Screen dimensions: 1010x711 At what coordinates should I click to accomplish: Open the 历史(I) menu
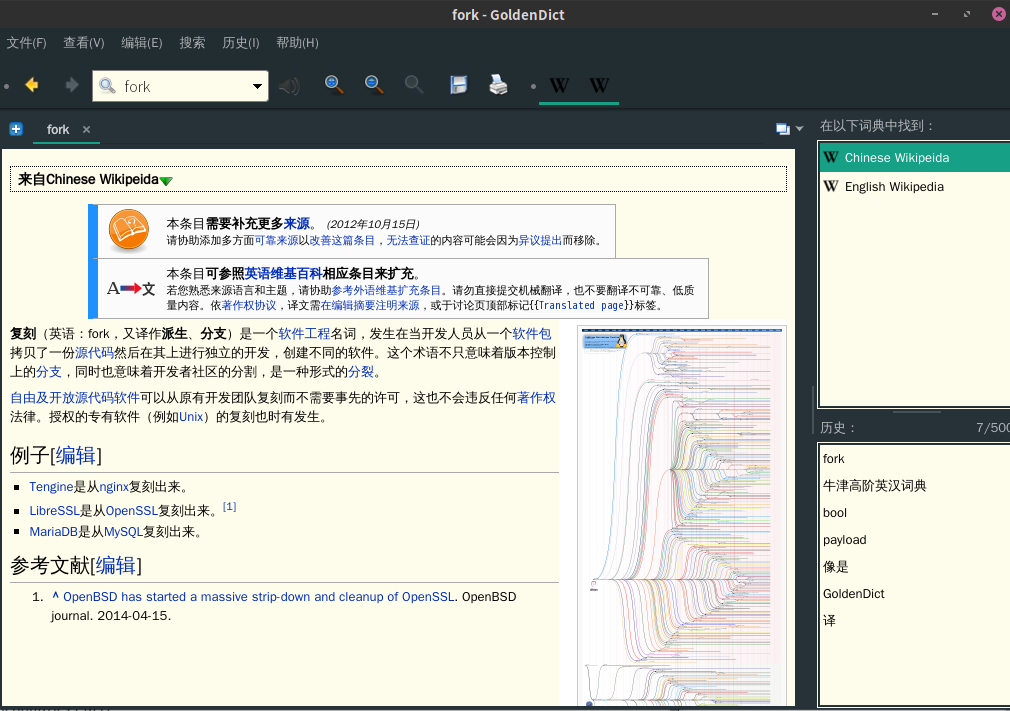point(240,43)
